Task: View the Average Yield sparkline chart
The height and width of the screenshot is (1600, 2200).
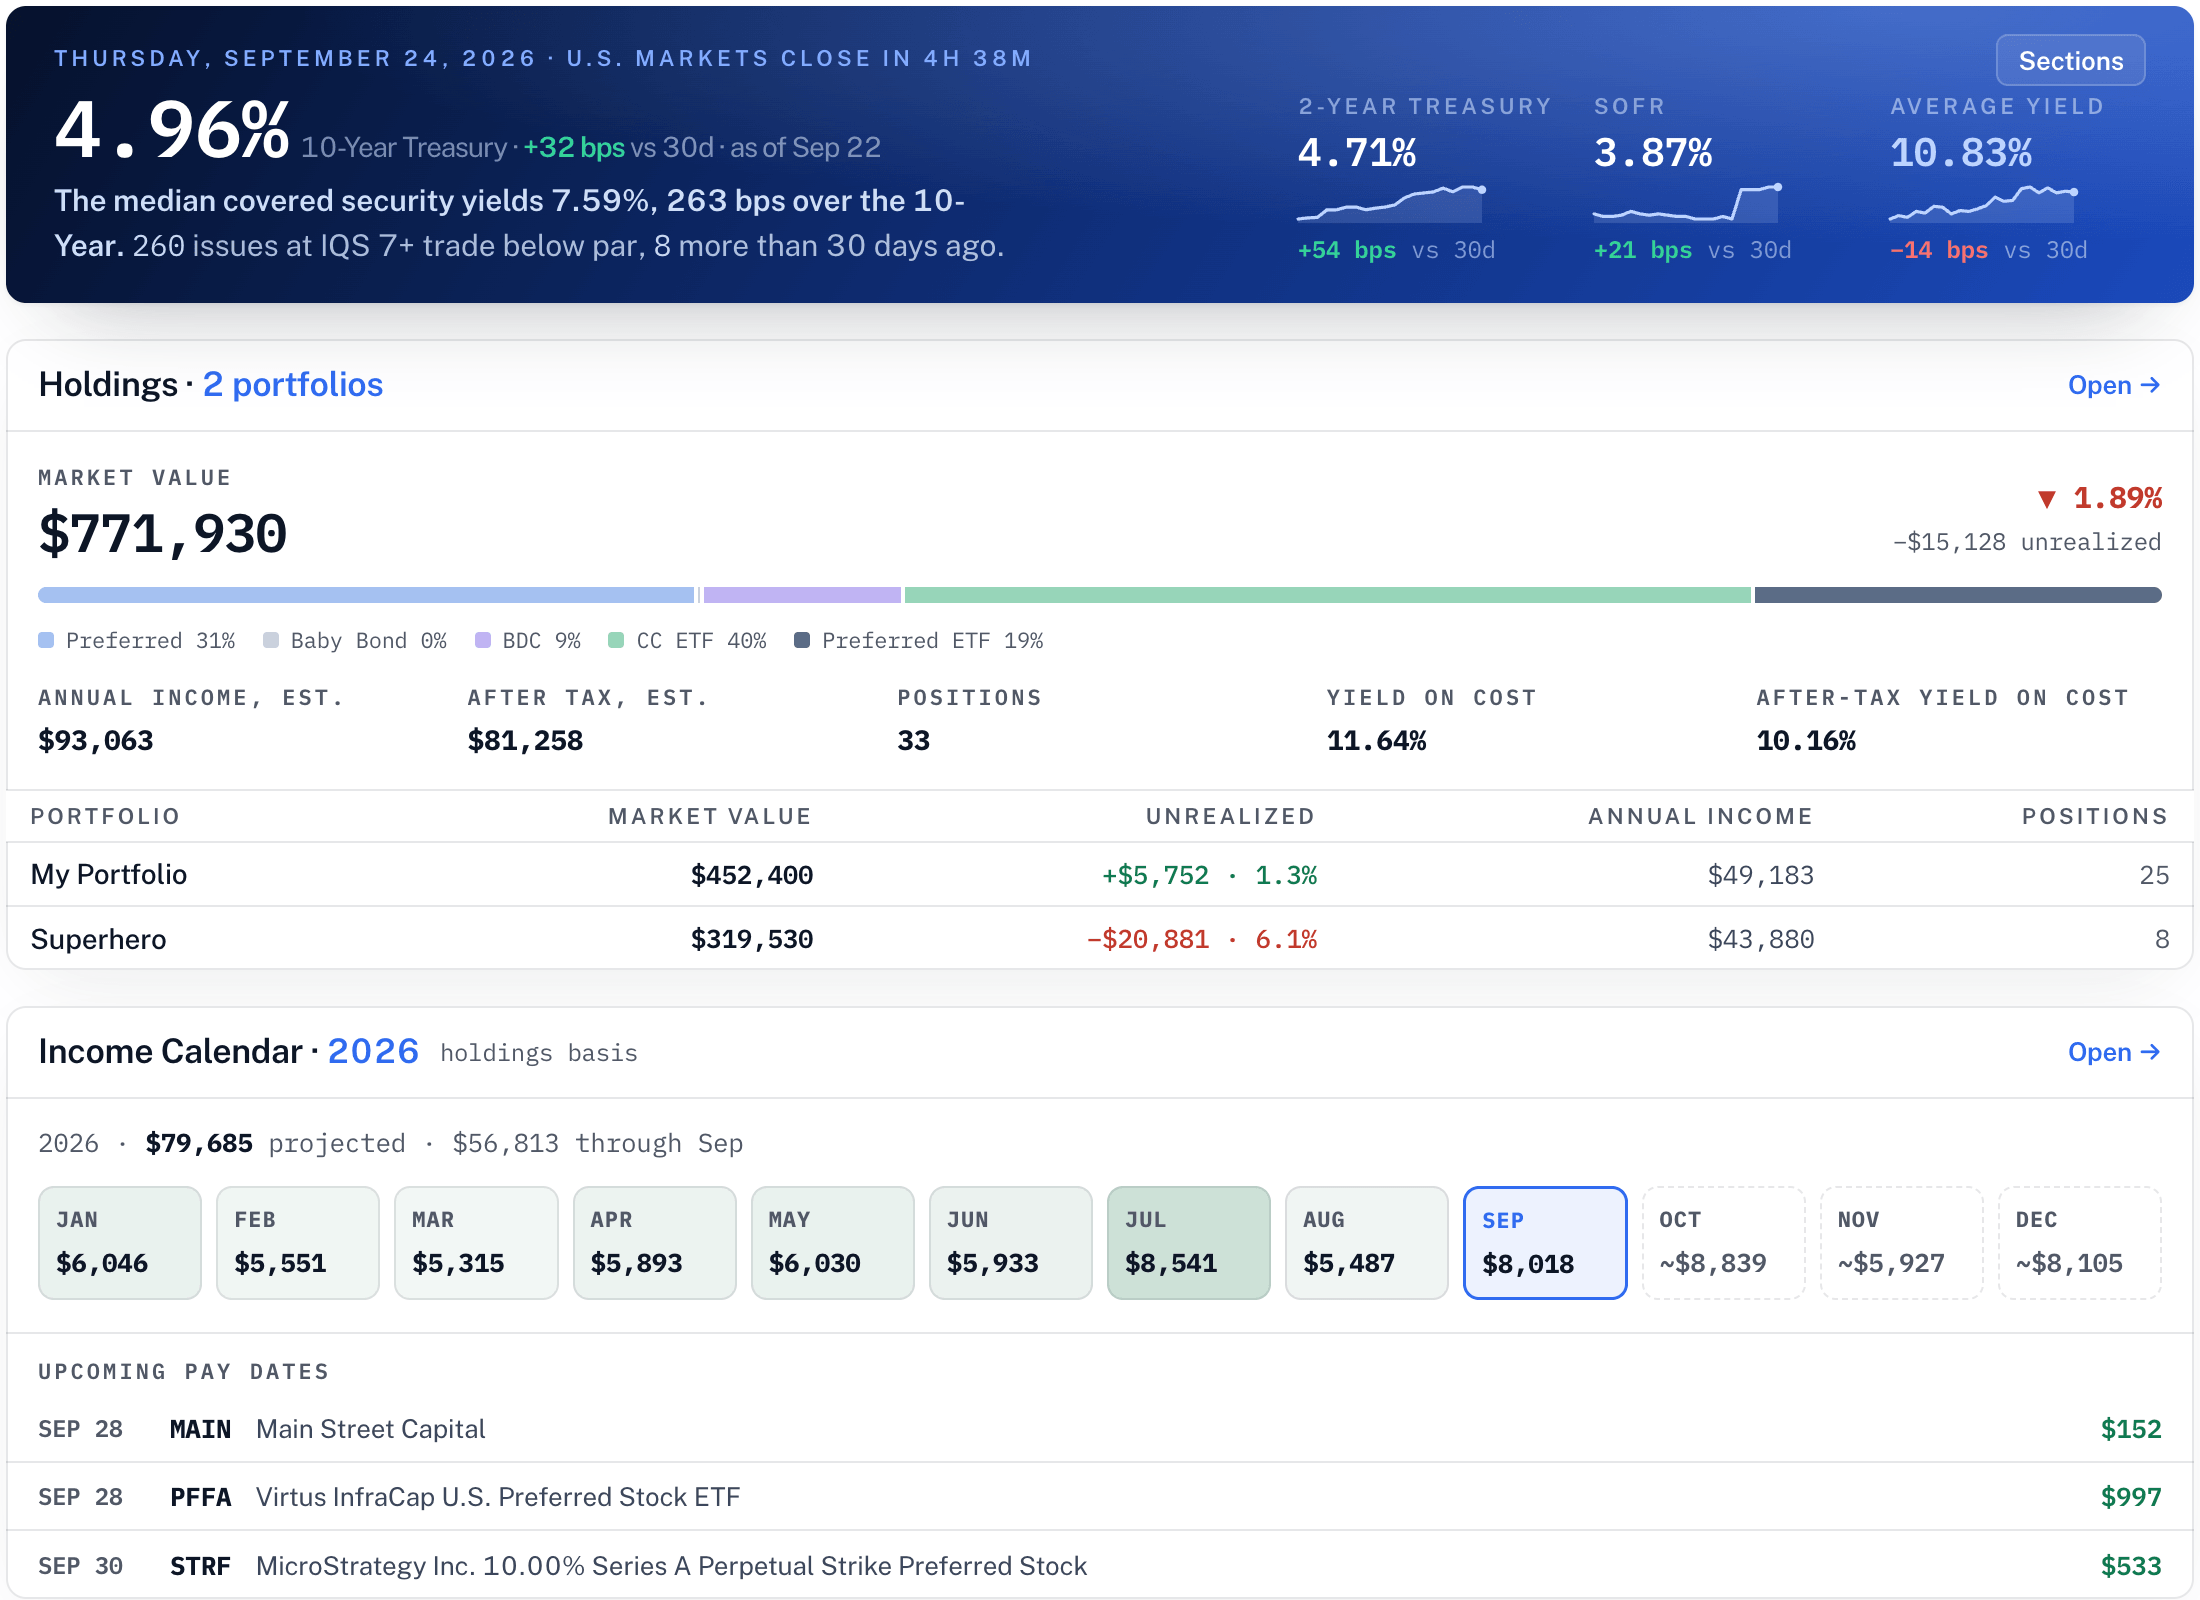Action: click(x=1983, y=203)
